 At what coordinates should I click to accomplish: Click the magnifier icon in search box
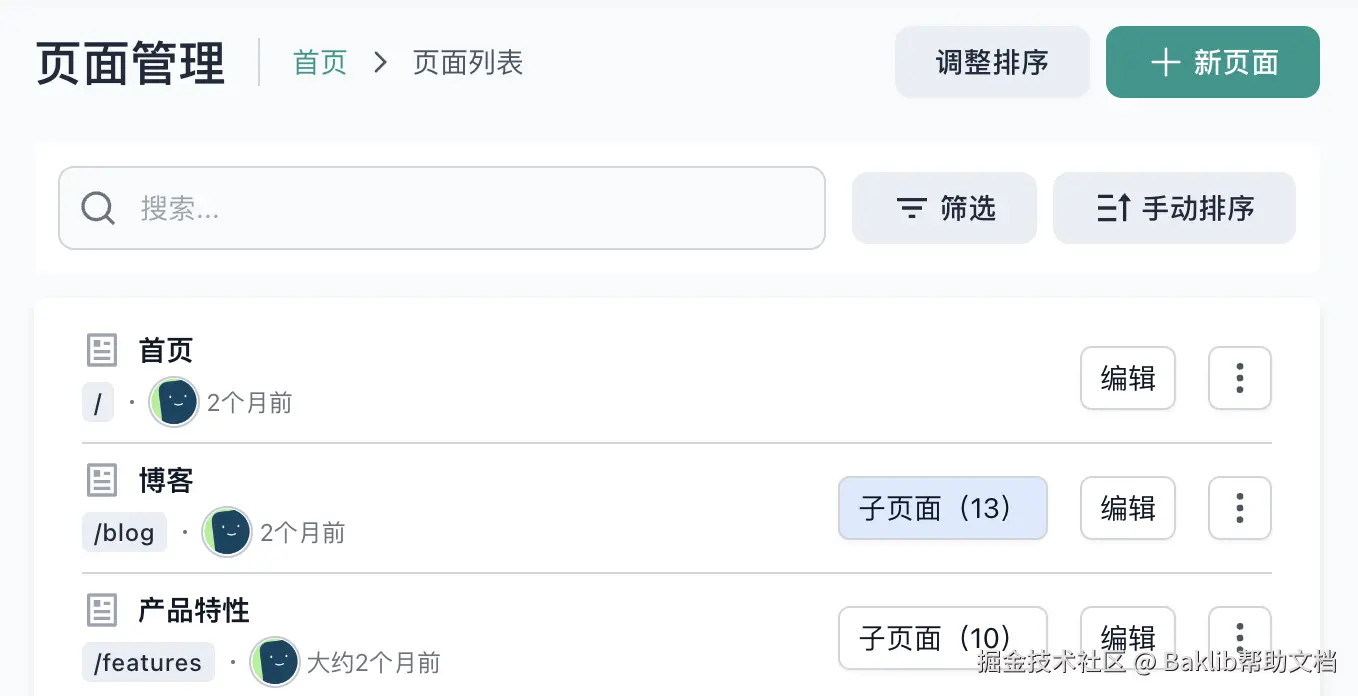click(98, 208)
